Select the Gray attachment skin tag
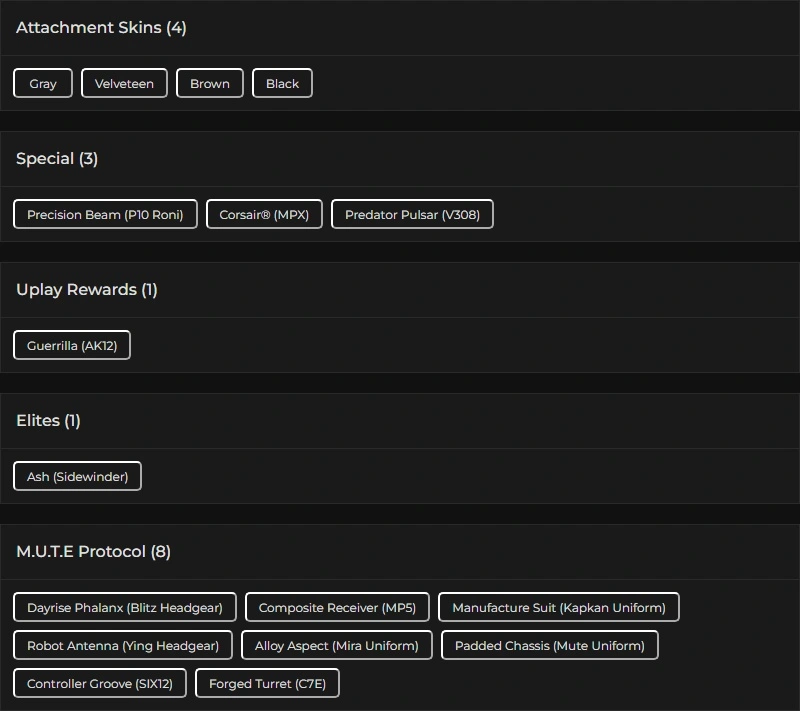 click(43, 83)
